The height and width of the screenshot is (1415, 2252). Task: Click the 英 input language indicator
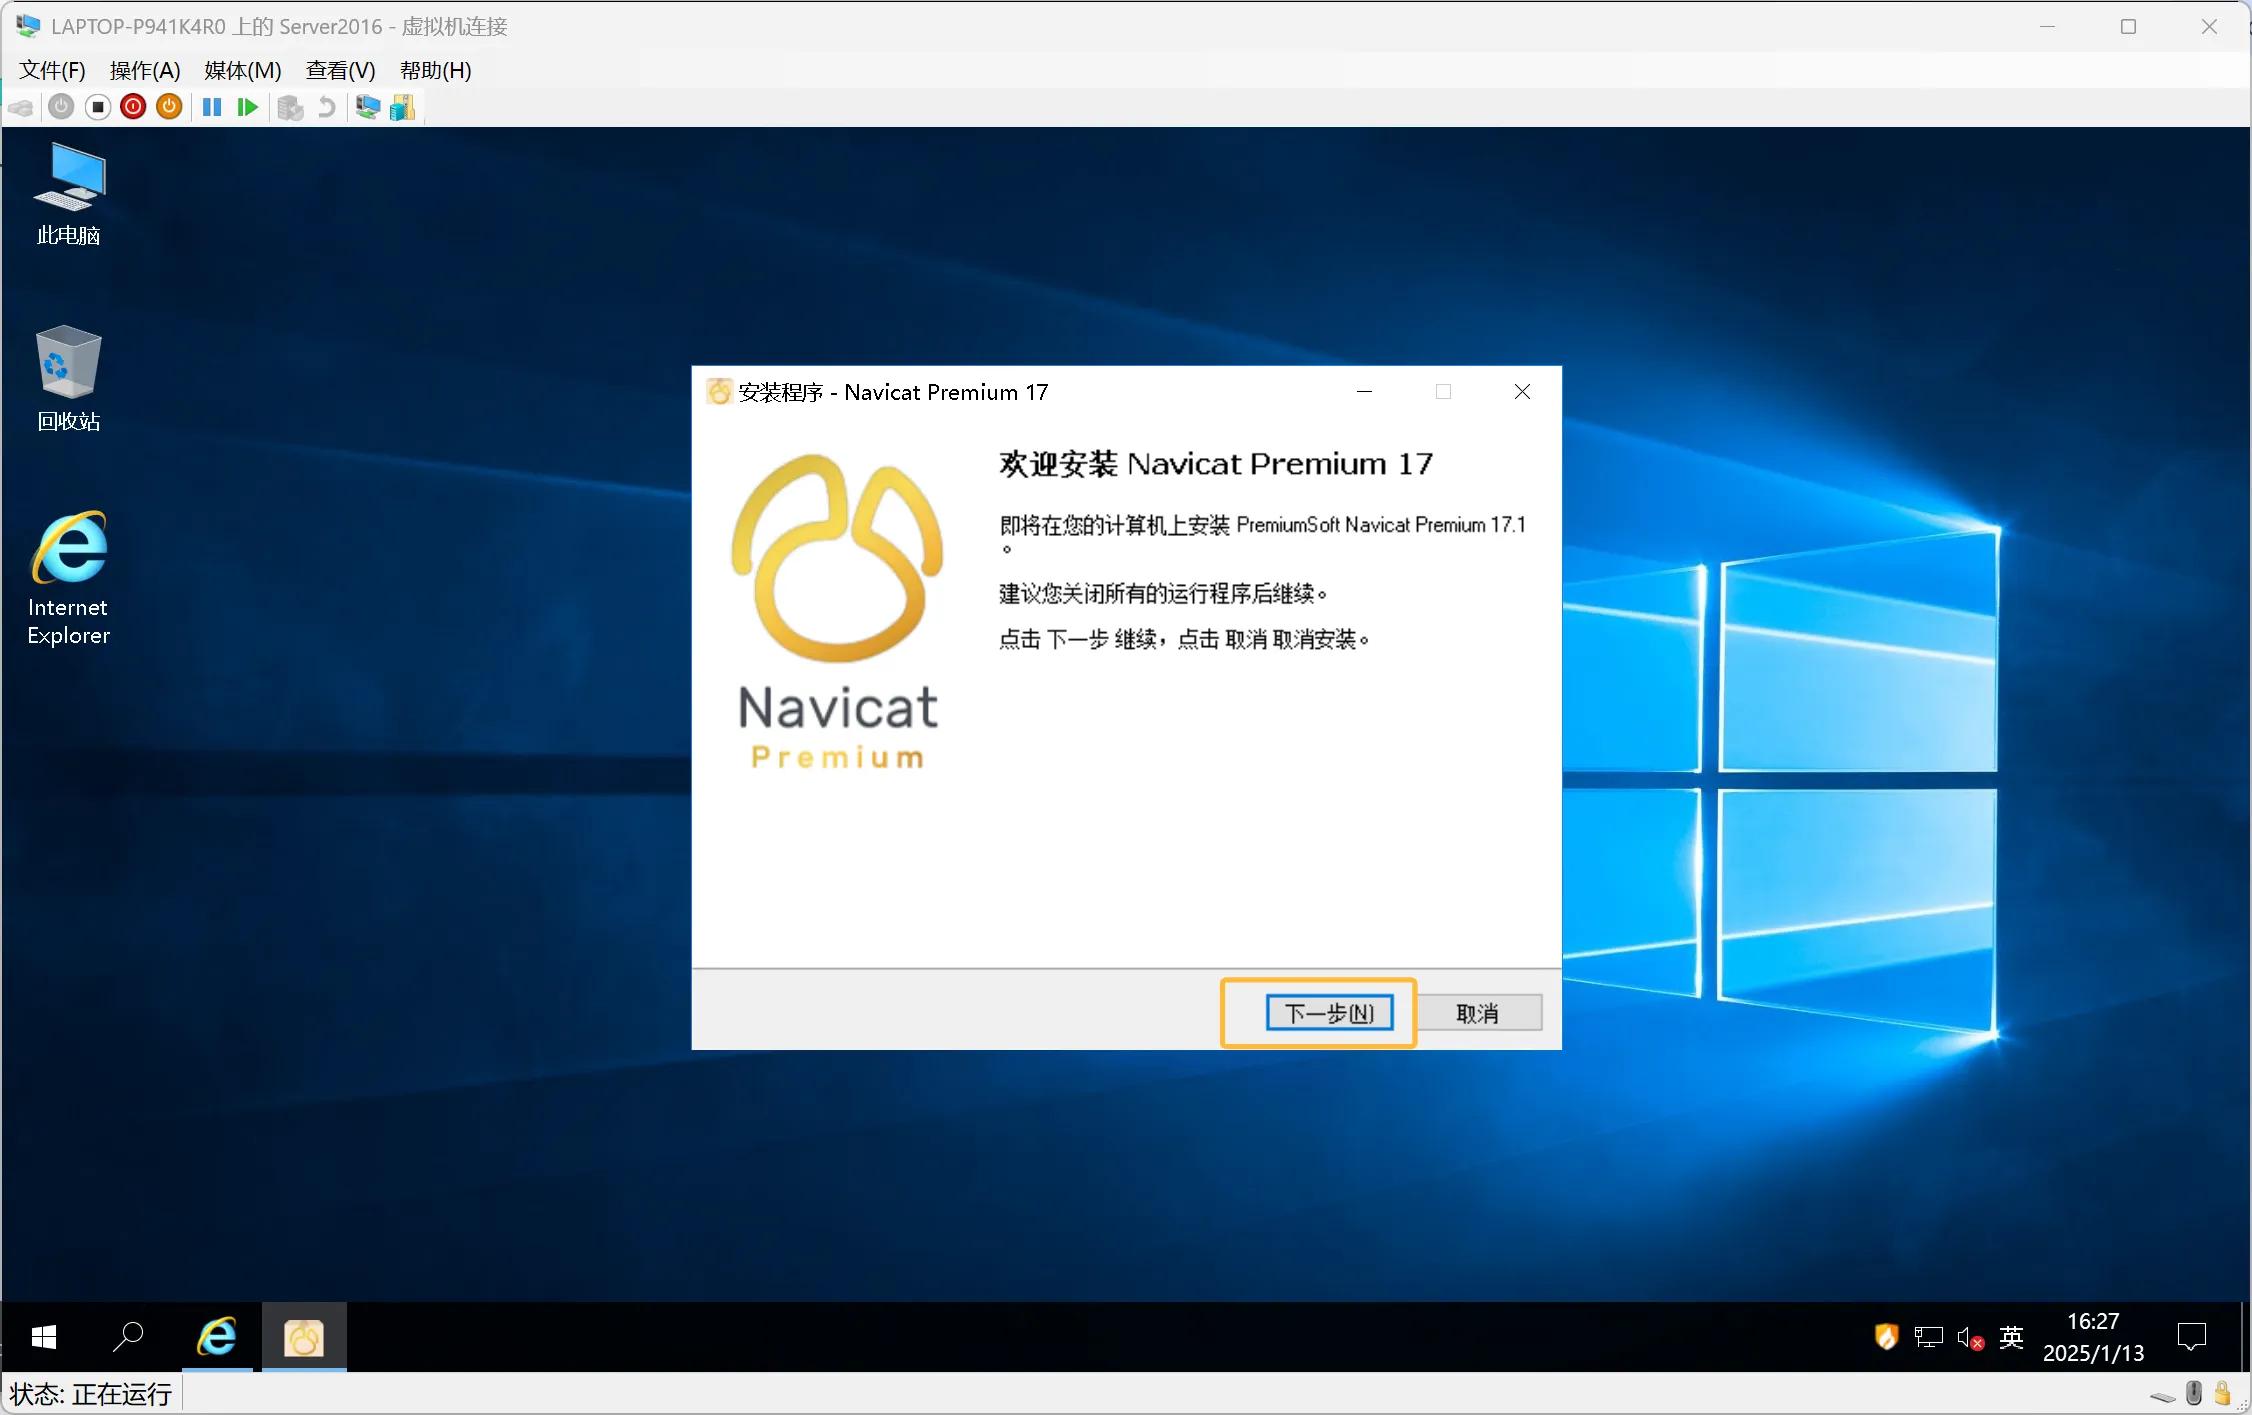tap(2011, 1337)
